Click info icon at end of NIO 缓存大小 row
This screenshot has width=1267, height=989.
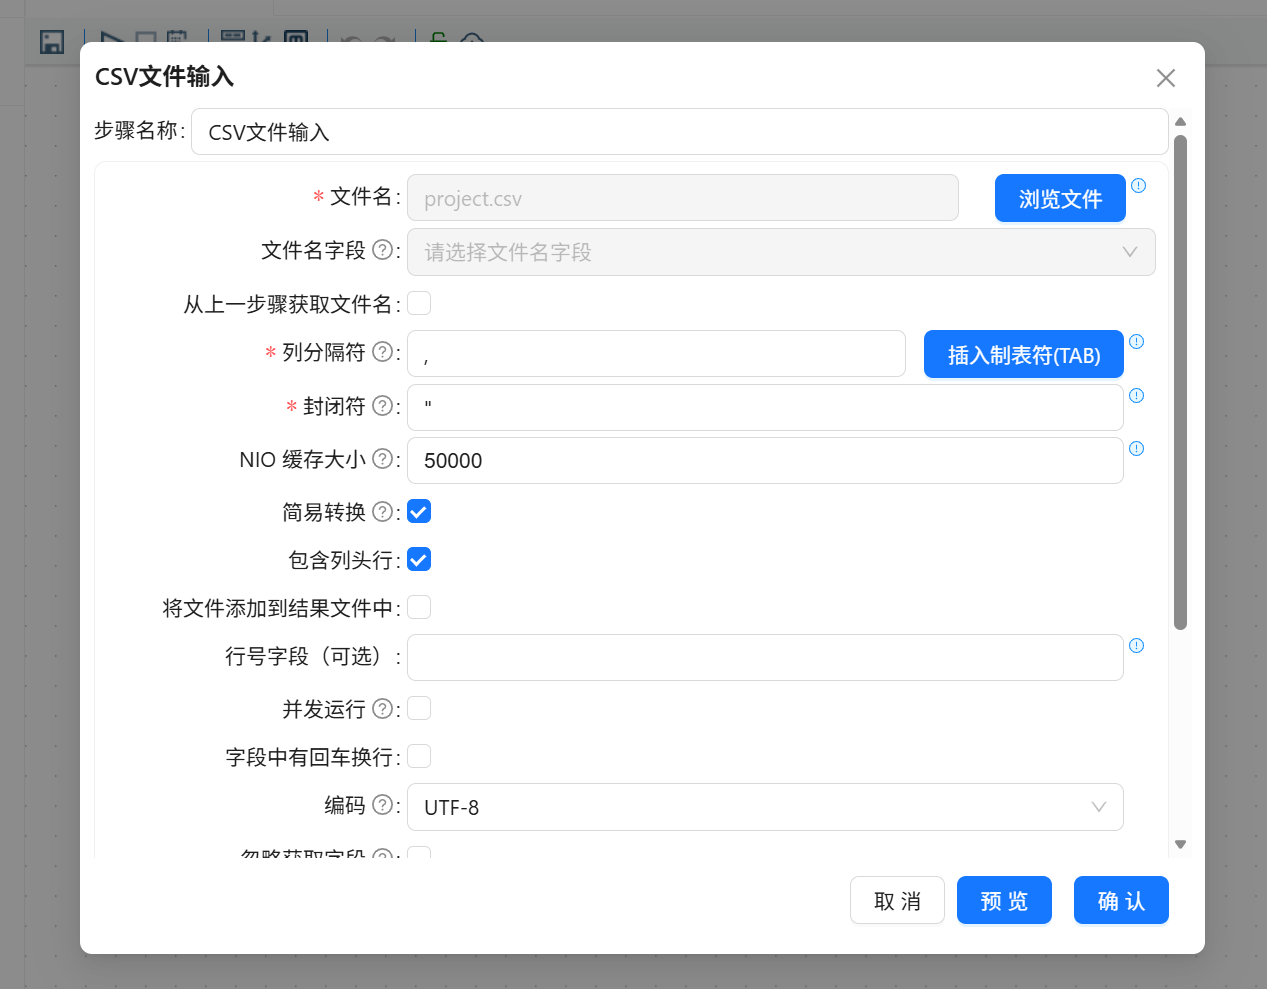point(1136,448)
